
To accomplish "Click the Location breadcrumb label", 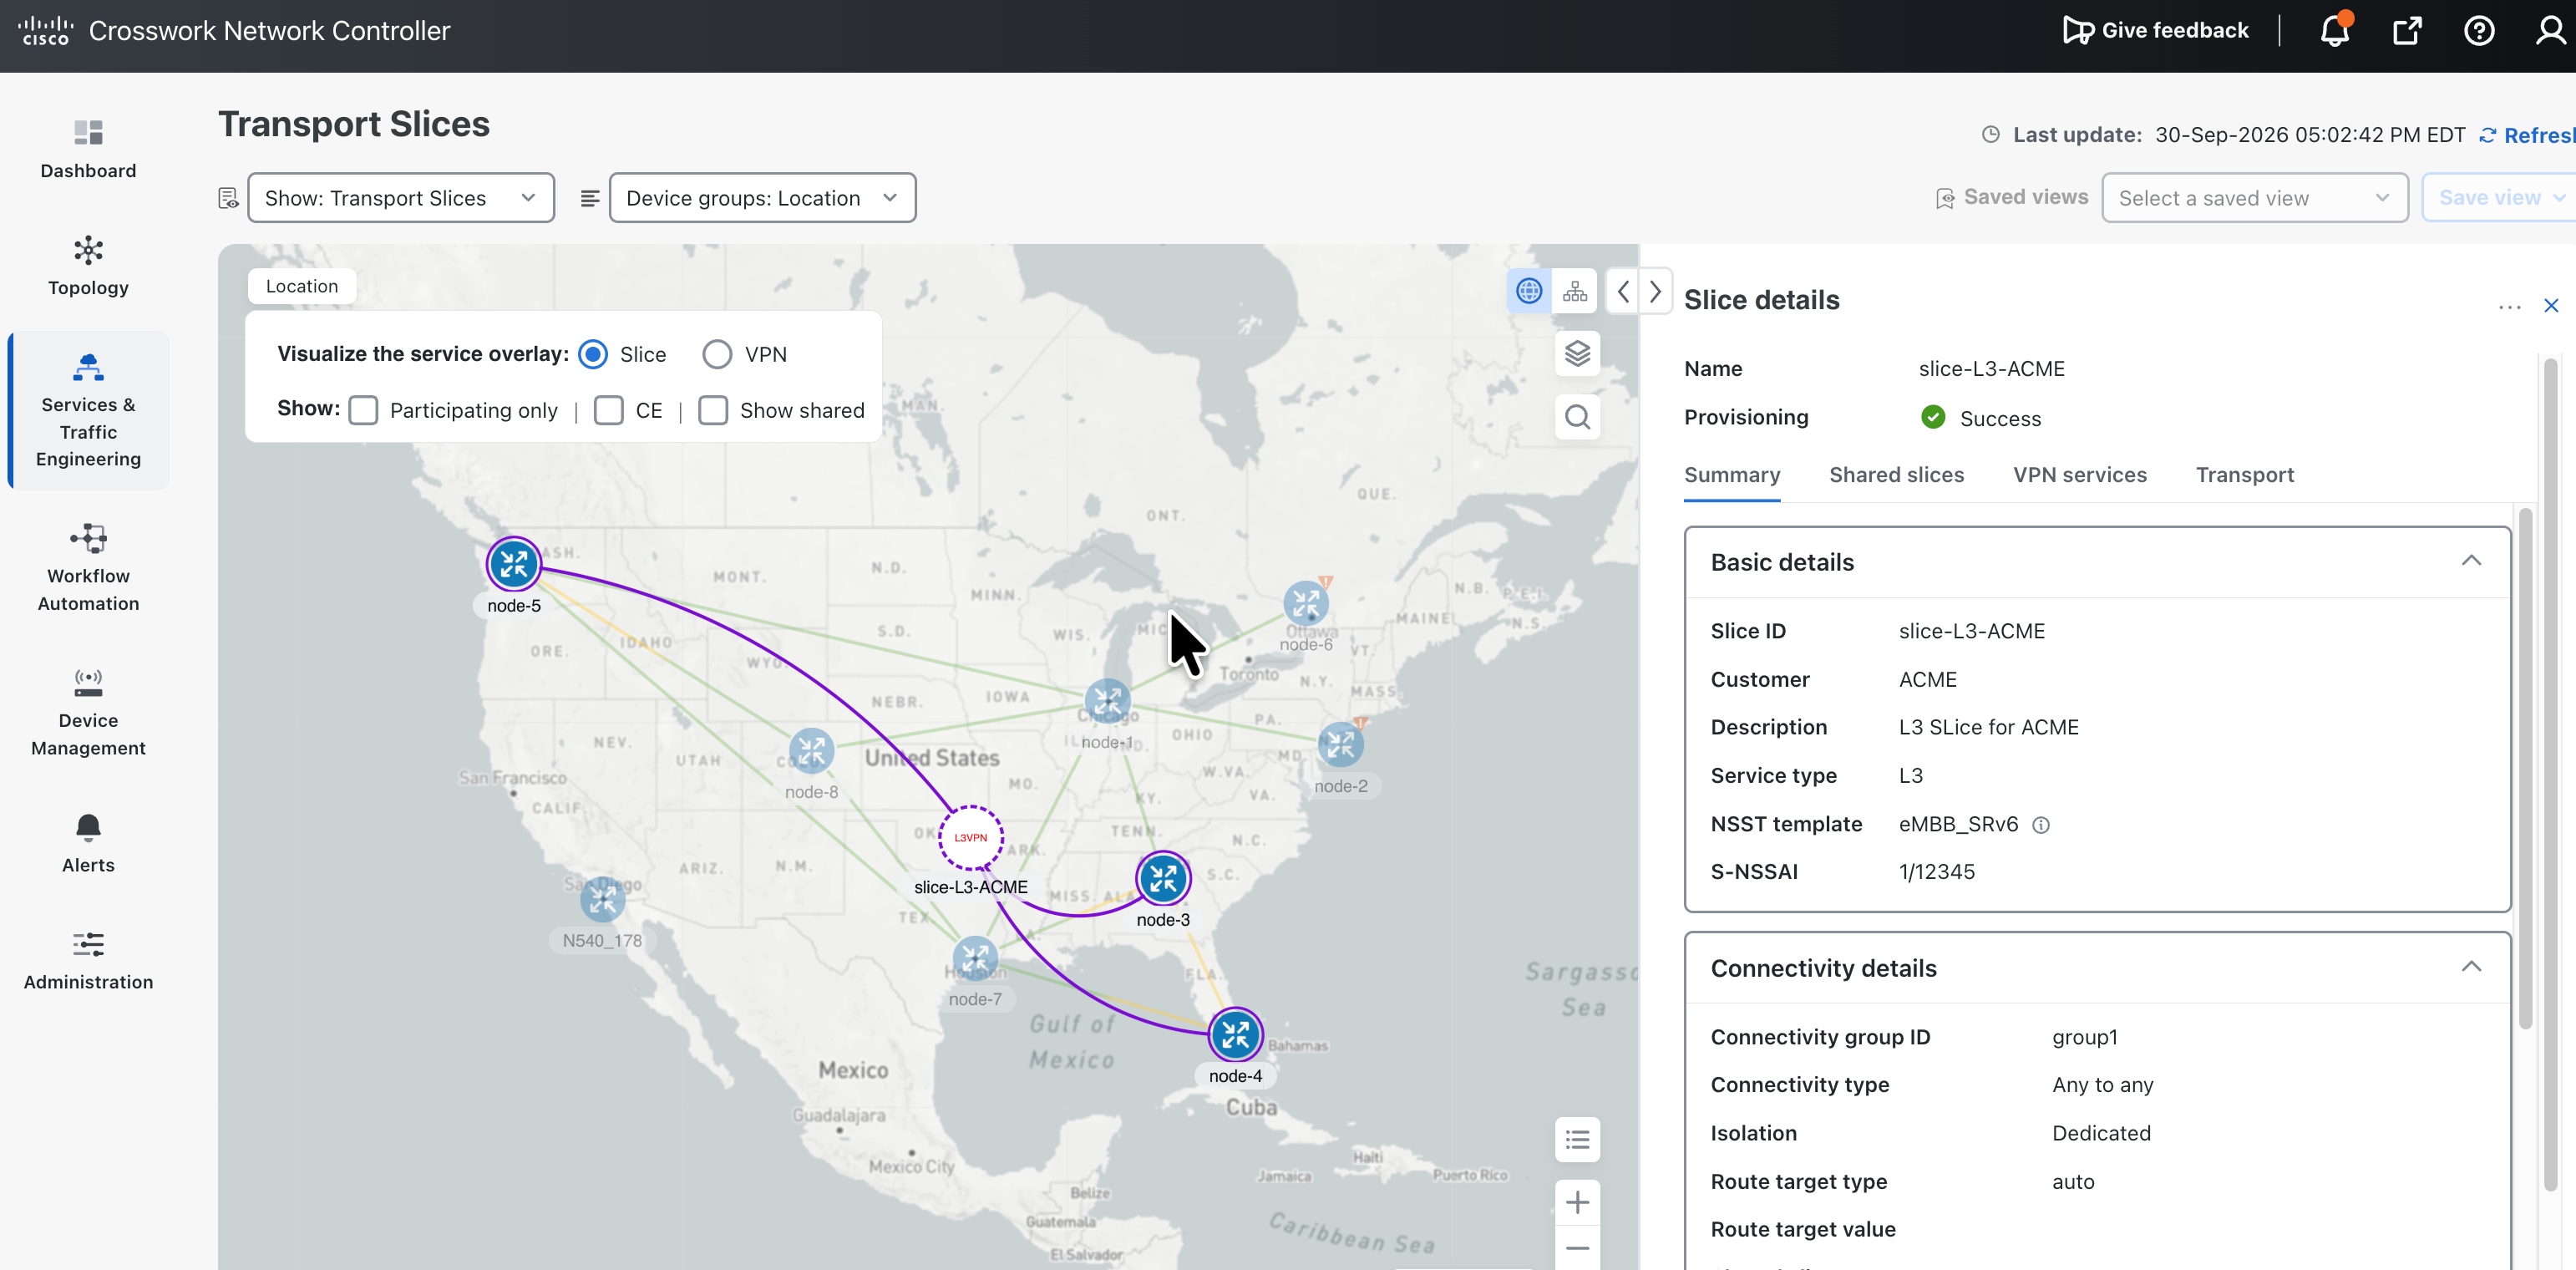I will (302, 286).
